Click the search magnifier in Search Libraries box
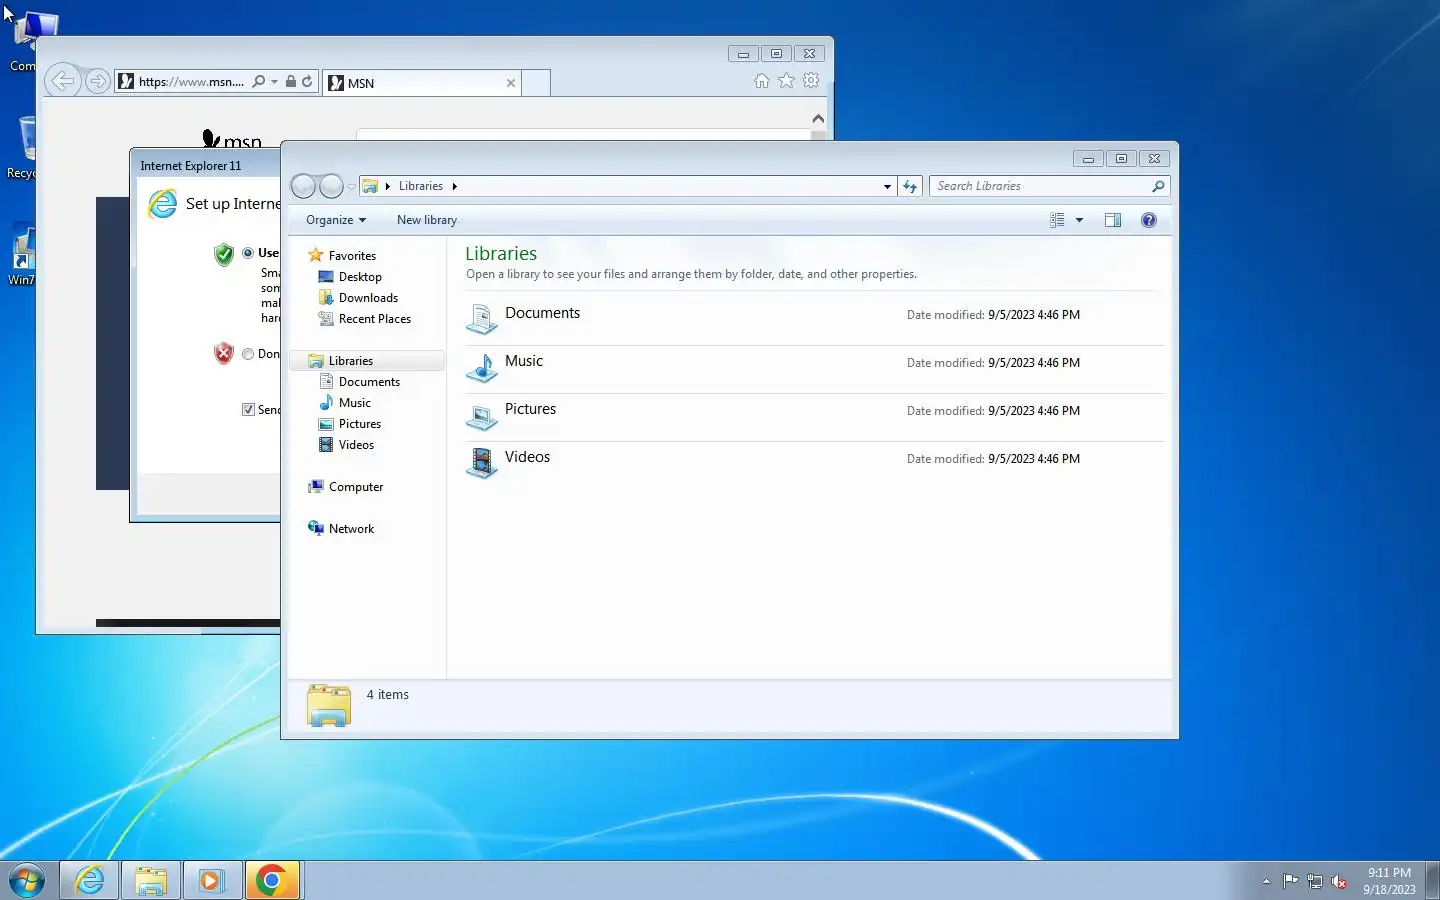 pyautogui.click(x=1158, y=186)
